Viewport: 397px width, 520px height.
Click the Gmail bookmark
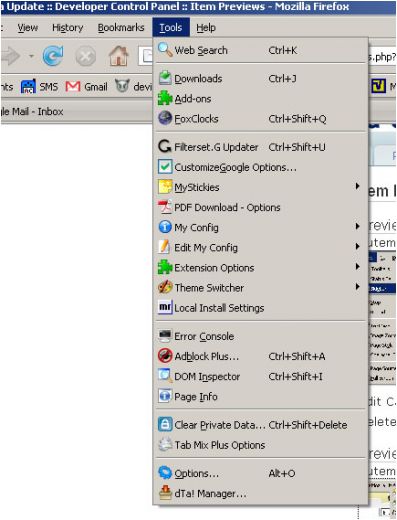(86, 87)
